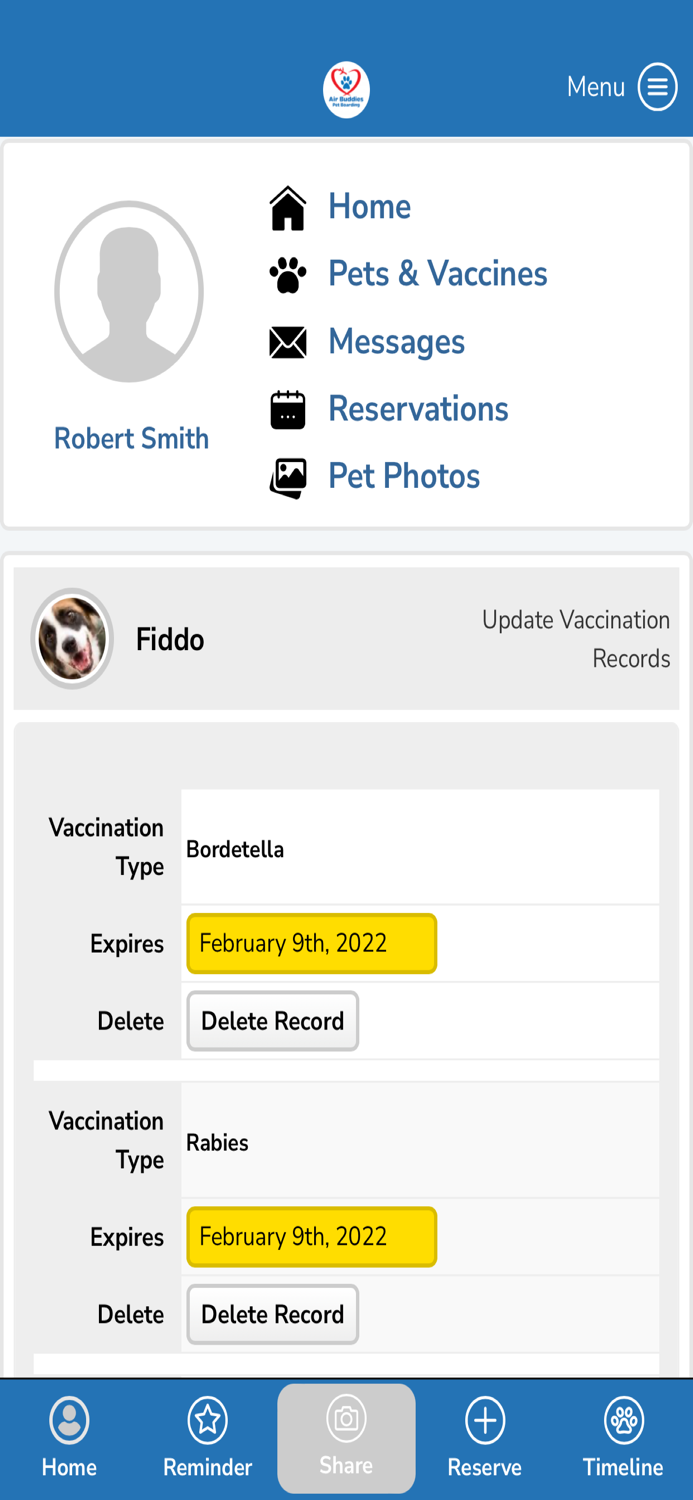Delete the Rabies vaccination record
693x1500 pixels.
[272, 1314]
